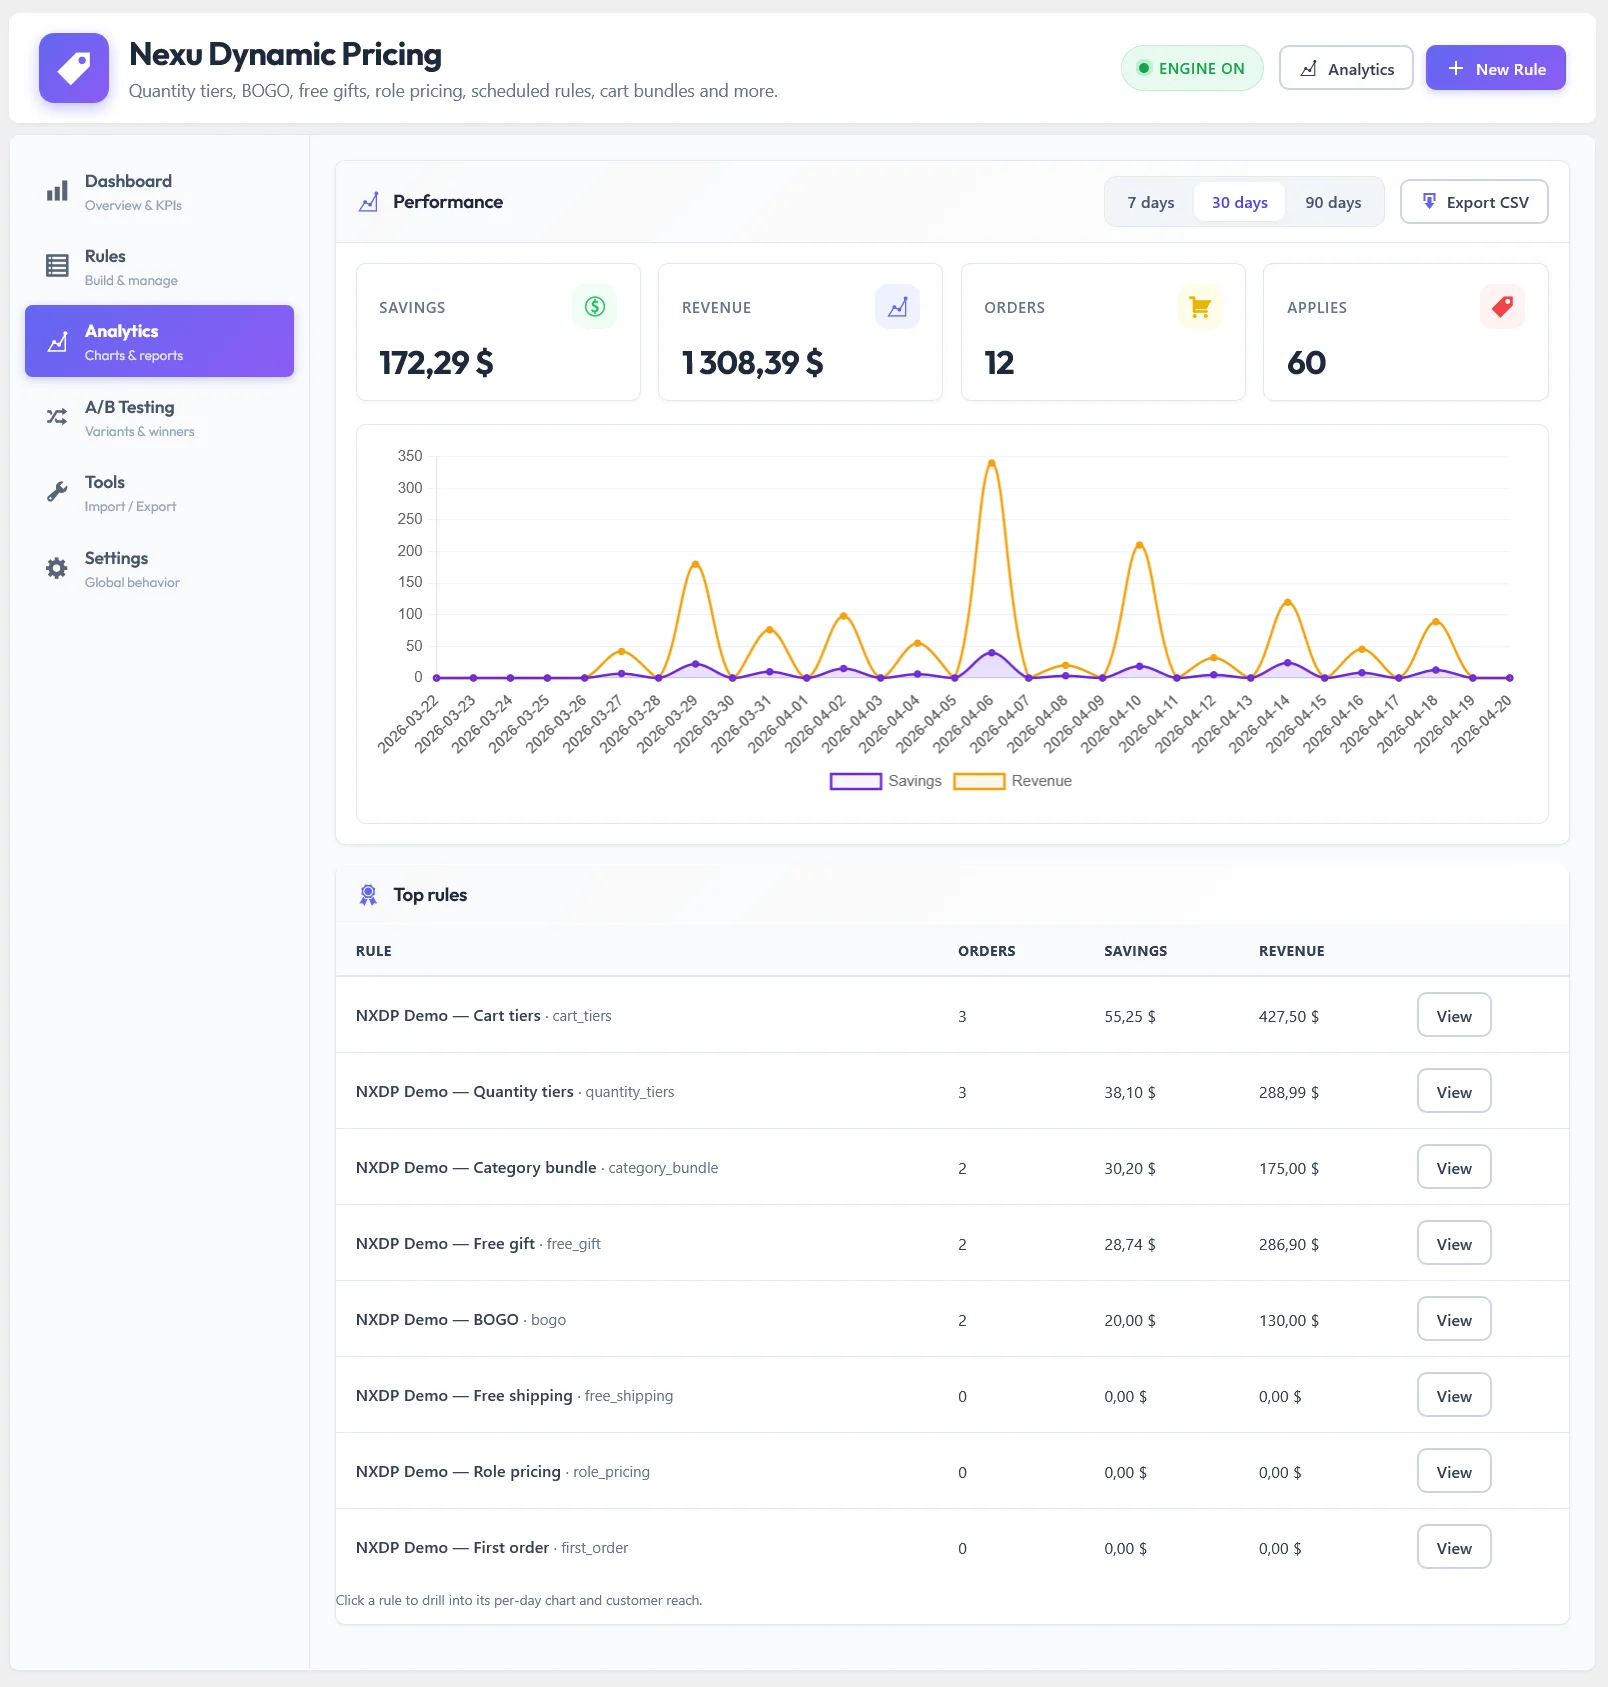Open the Rules Build & manage item
This screenshot has width=1608, height=1687.
coord(159,266)
